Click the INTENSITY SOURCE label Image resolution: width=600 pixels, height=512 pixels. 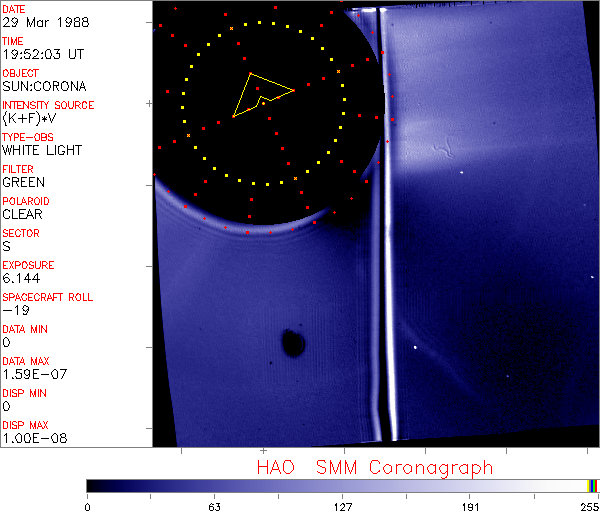(48, 105)
